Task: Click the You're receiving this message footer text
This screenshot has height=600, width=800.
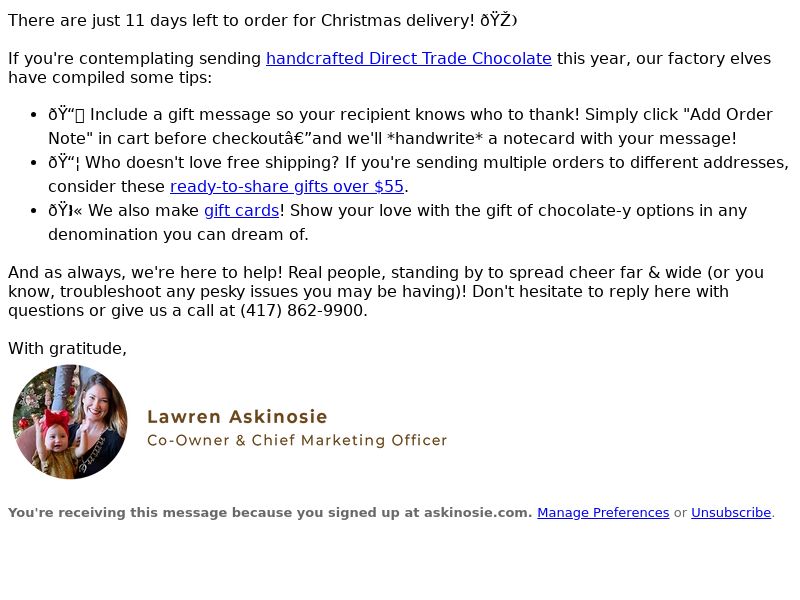Action: (270, 513)
